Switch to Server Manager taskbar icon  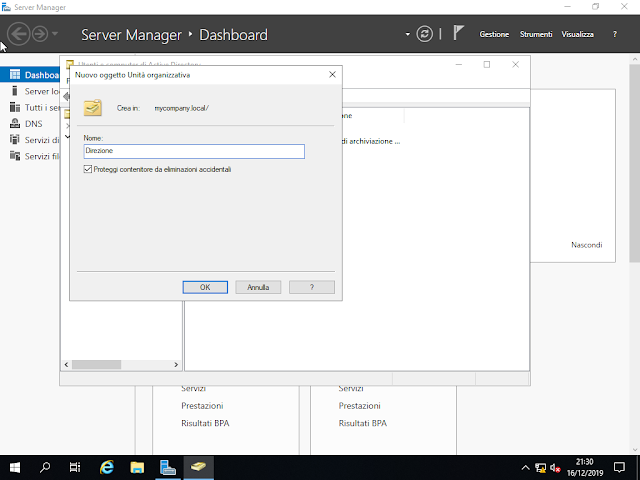click(167, 467)
